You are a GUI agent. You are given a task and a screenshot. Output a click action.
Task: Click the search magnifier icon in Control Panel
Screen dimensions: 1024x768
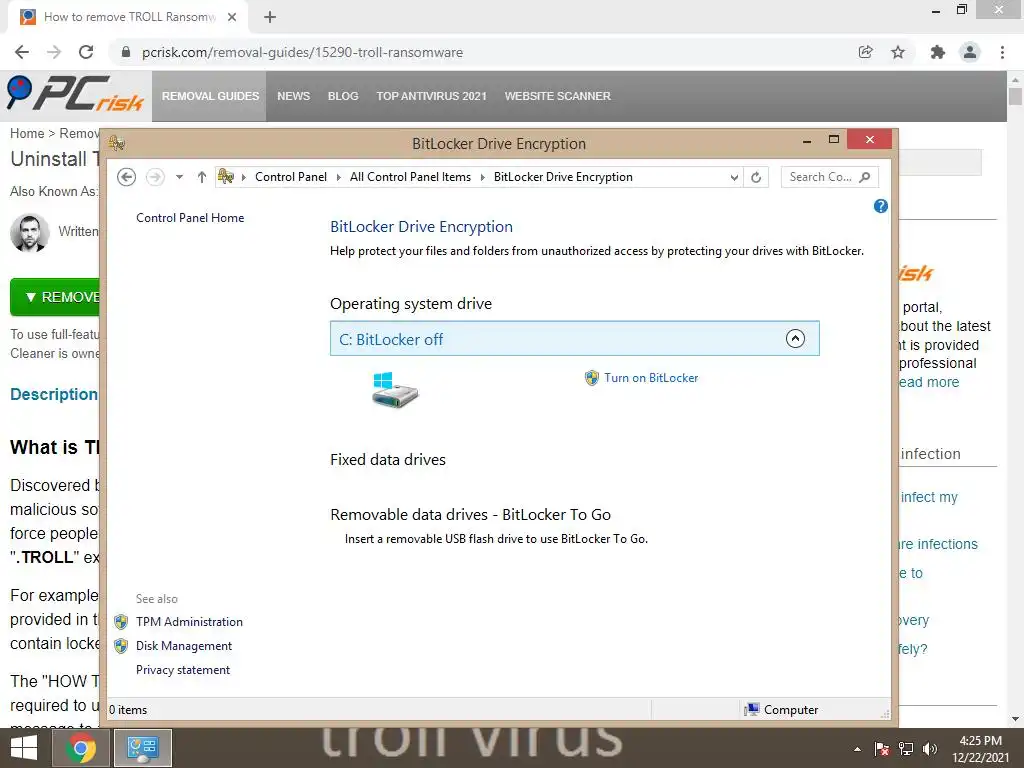tap(865, 177)
